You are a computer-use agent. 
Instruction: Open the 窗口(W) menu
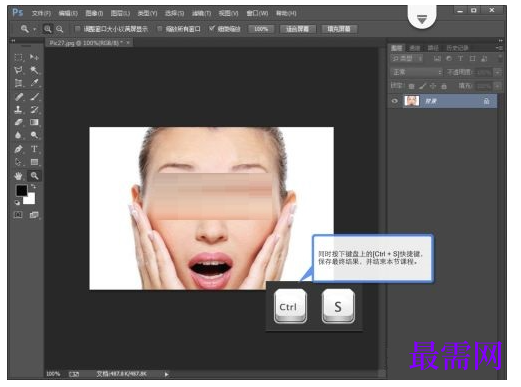pos(257,13)
